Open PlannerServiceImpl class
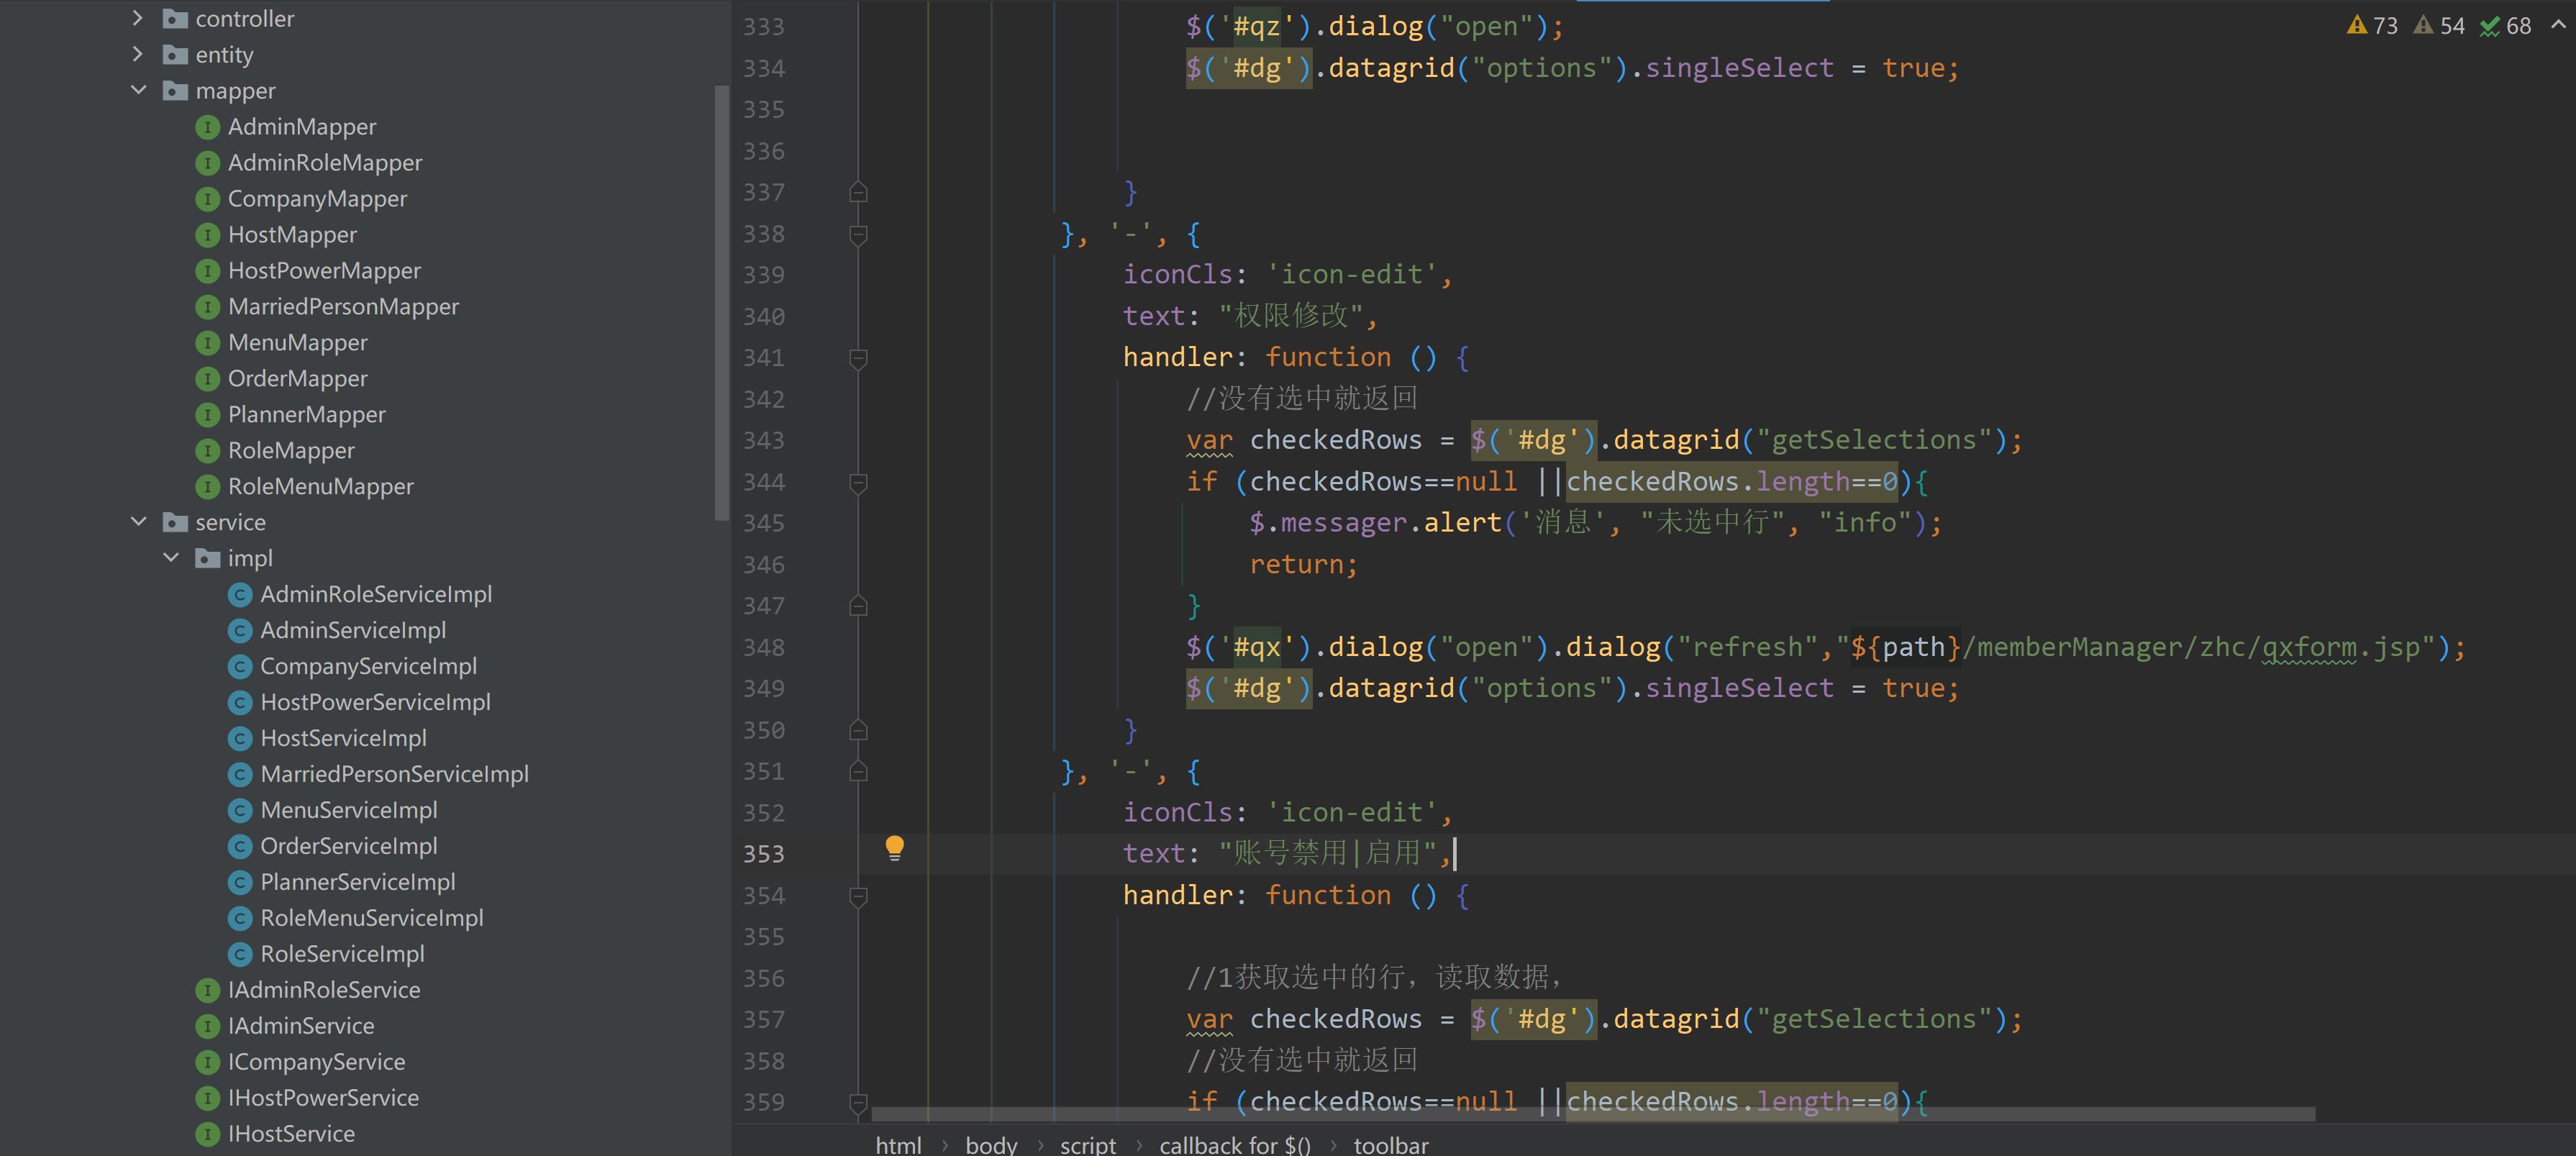The width and height of the screenshot is (2576, 1156). pos(357,882)
